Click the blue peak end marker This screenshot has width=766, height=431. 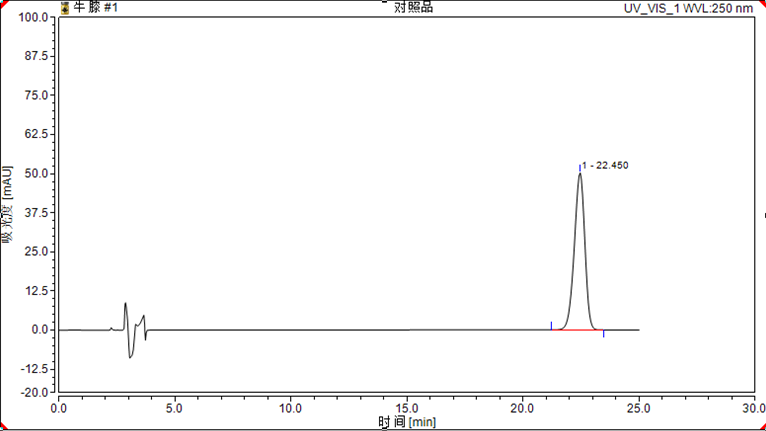click(603, 334)
